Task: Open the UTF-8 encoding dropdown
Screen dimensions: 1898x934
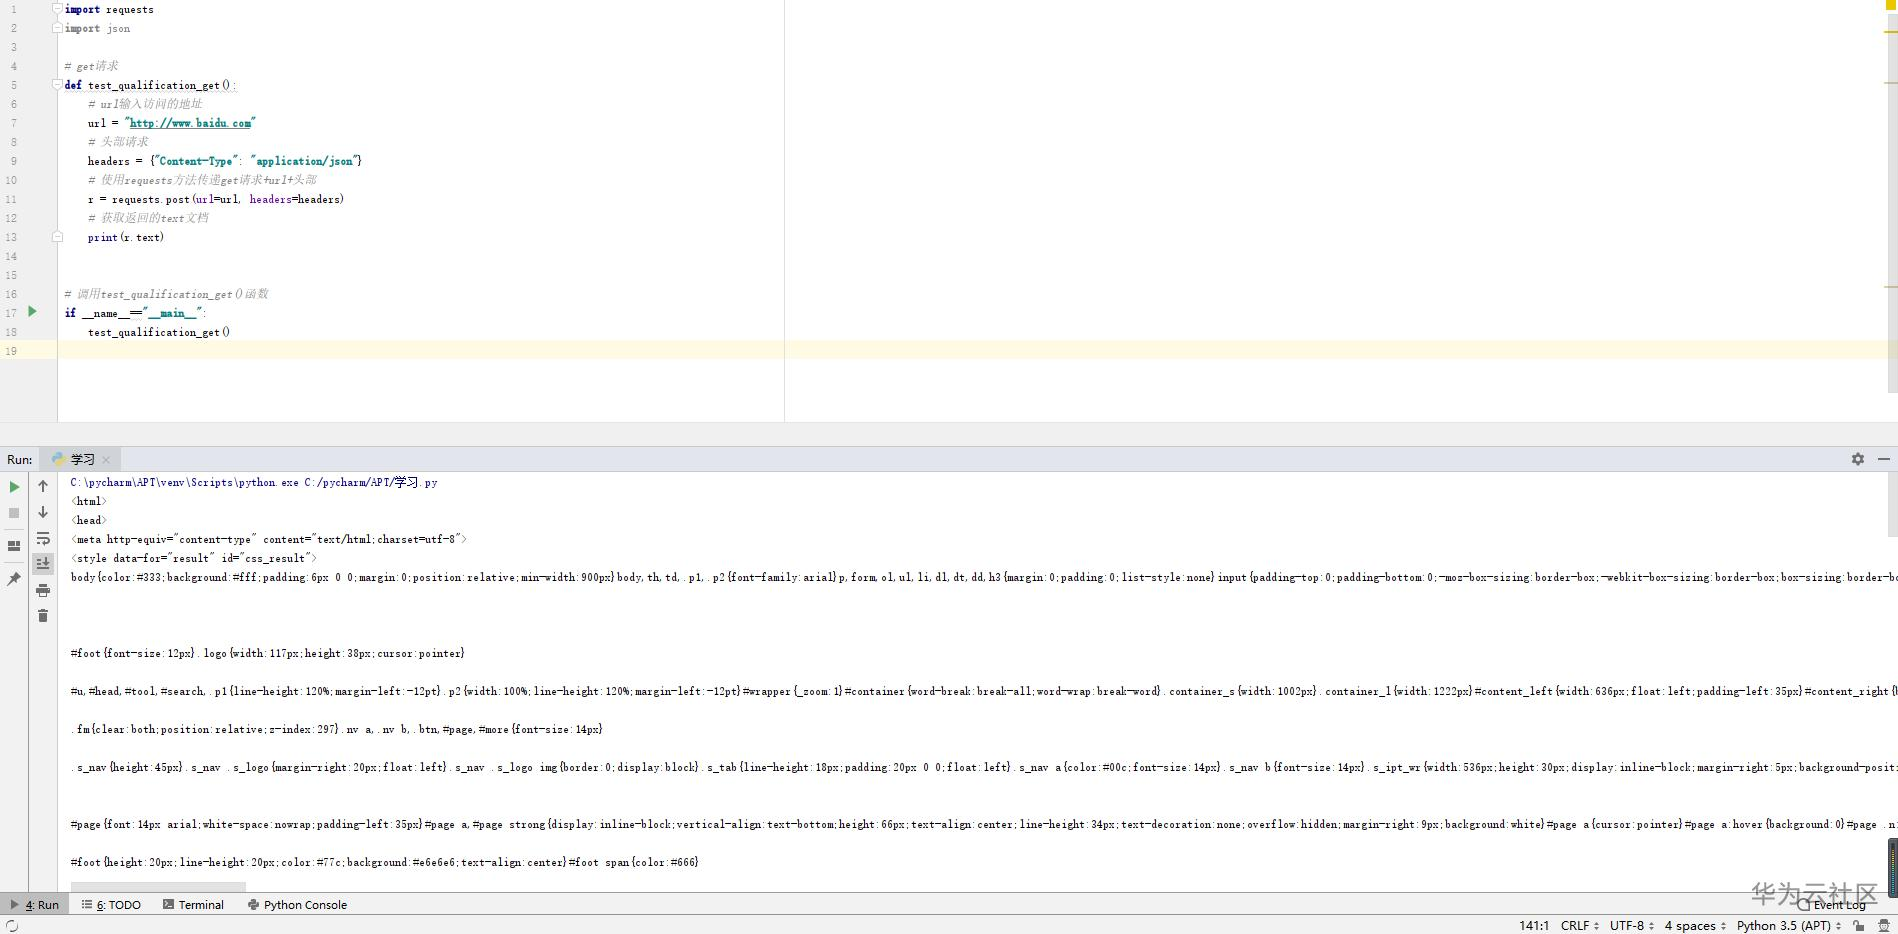Action: (1632, 926)
